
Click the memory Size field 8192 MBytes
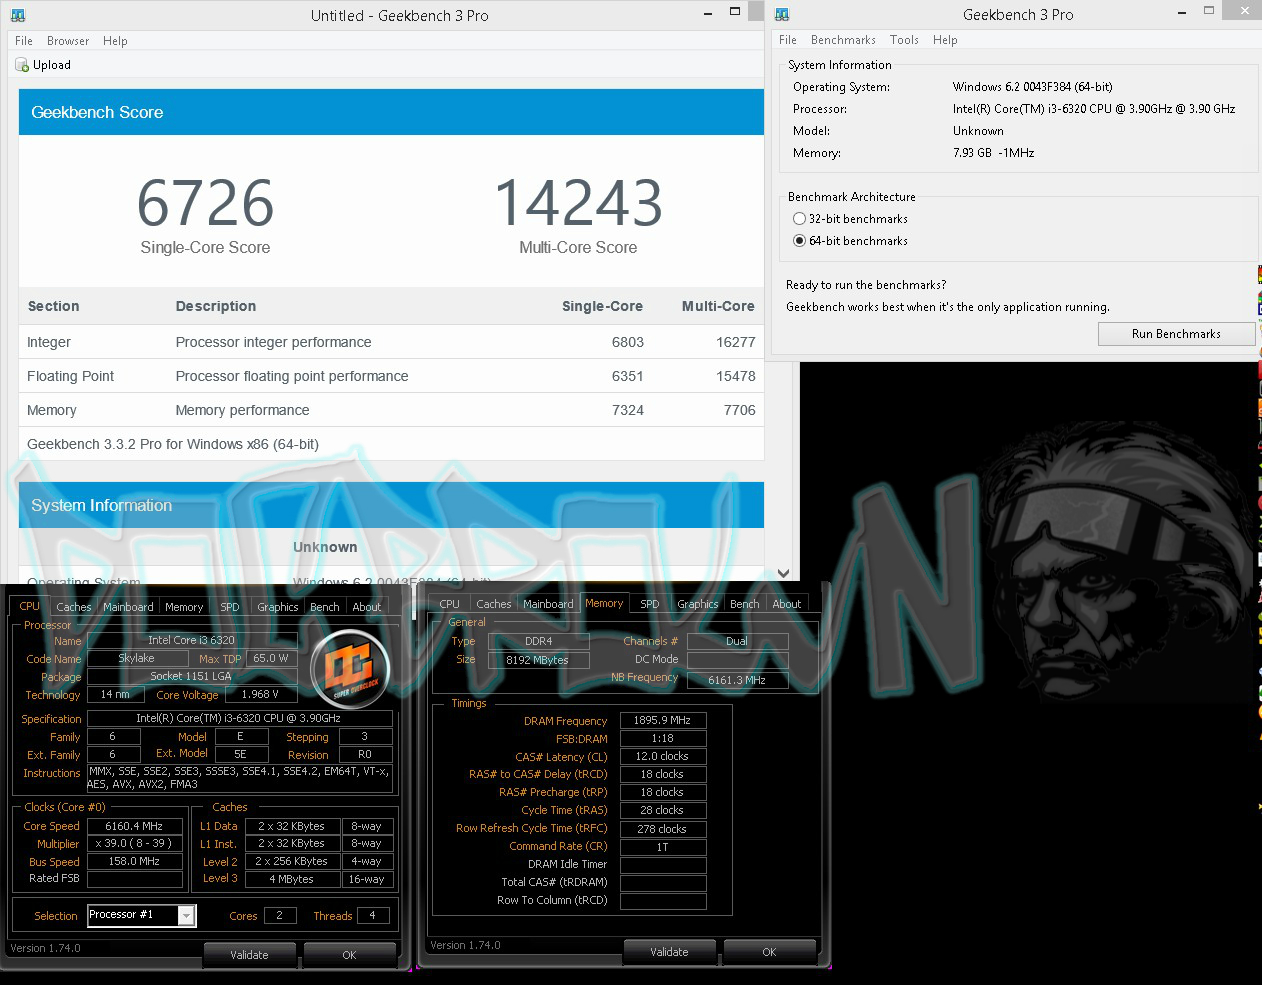click(539, 660)
